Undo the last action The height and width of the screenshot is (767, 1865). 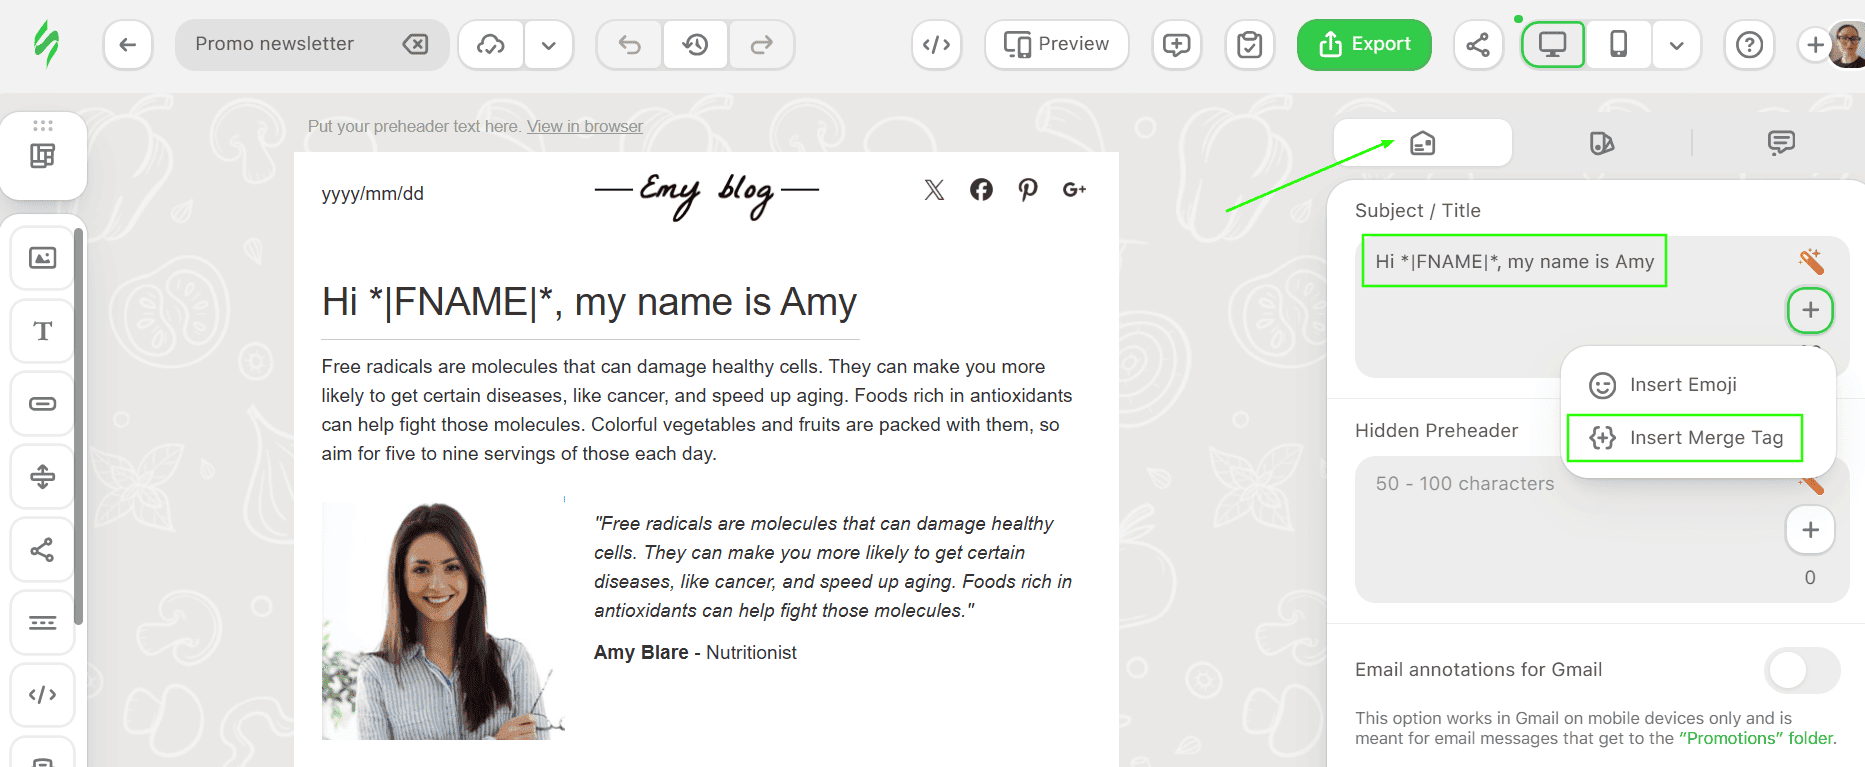point(629,44)
